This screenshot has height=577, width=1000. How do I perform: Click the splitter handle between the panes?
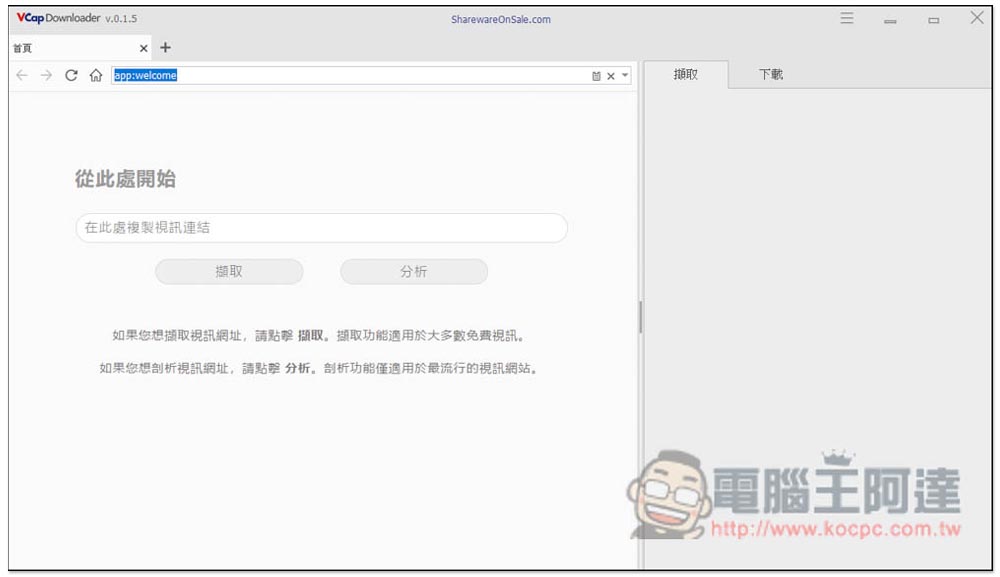pyautogui.click(x=640, y=317)
